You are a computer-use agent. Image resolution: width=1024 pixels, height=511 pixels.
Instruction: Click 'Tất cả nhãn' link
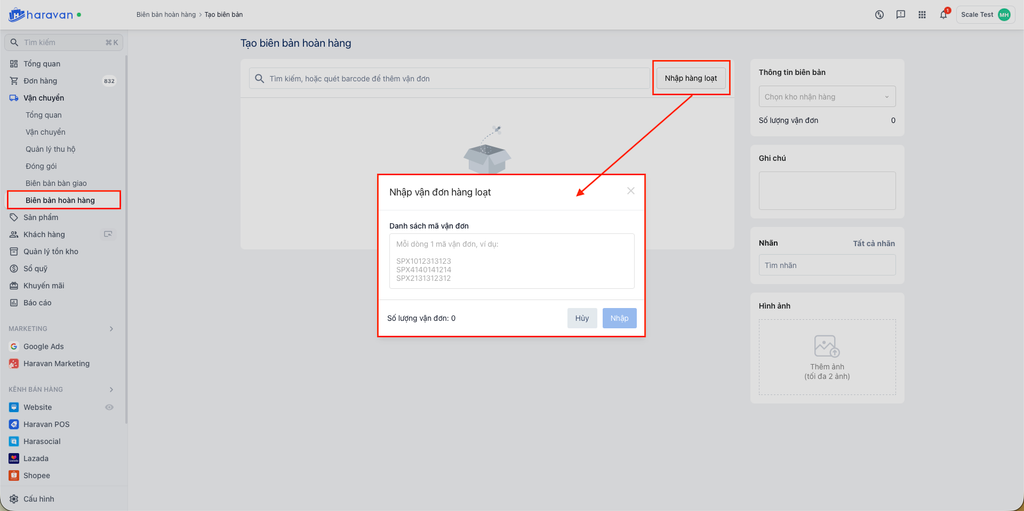pyautogui.click(x=873, y=243)
